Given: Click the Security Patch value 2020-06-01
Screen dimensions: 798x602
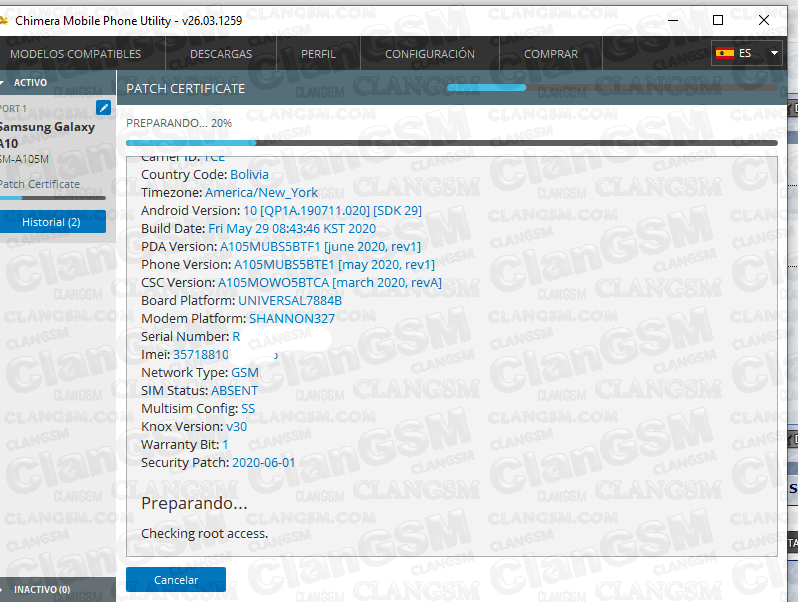Looking at the screenshot, I should click(x=264, y=463).
